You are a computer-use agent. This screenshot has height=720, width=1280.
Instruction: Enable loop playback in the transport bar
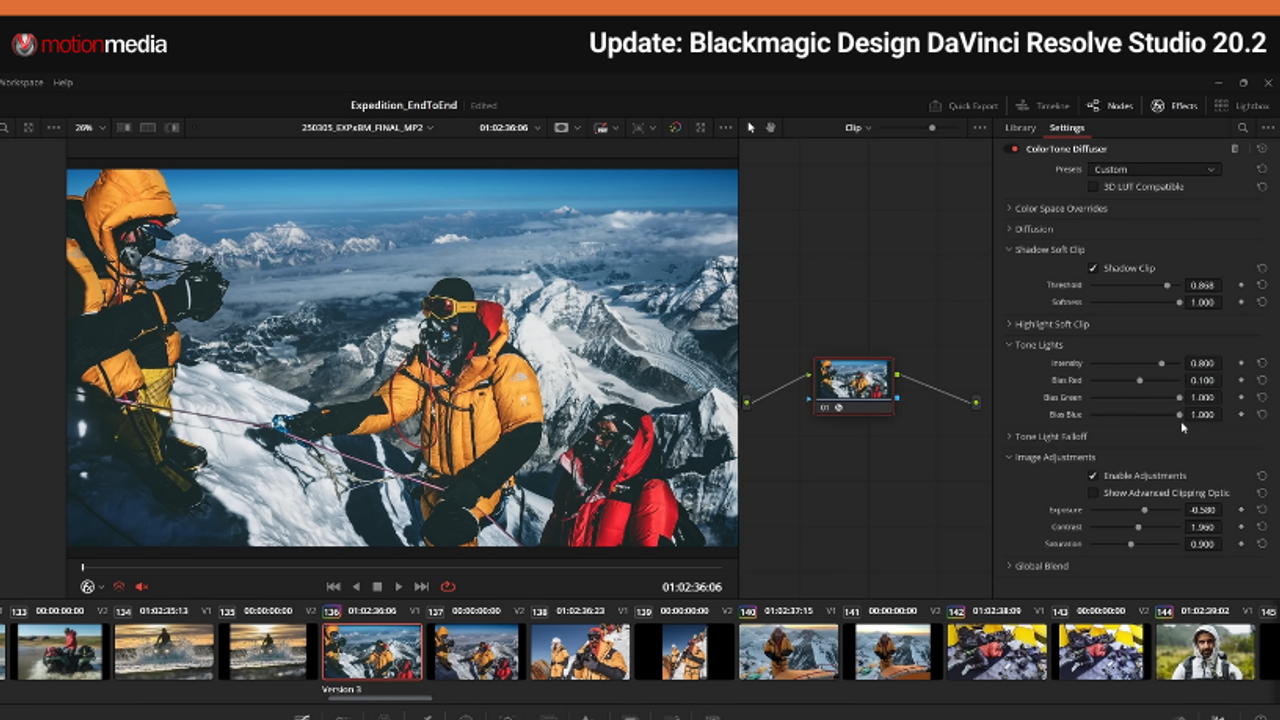pyautogui.click(x=447, y=587)
